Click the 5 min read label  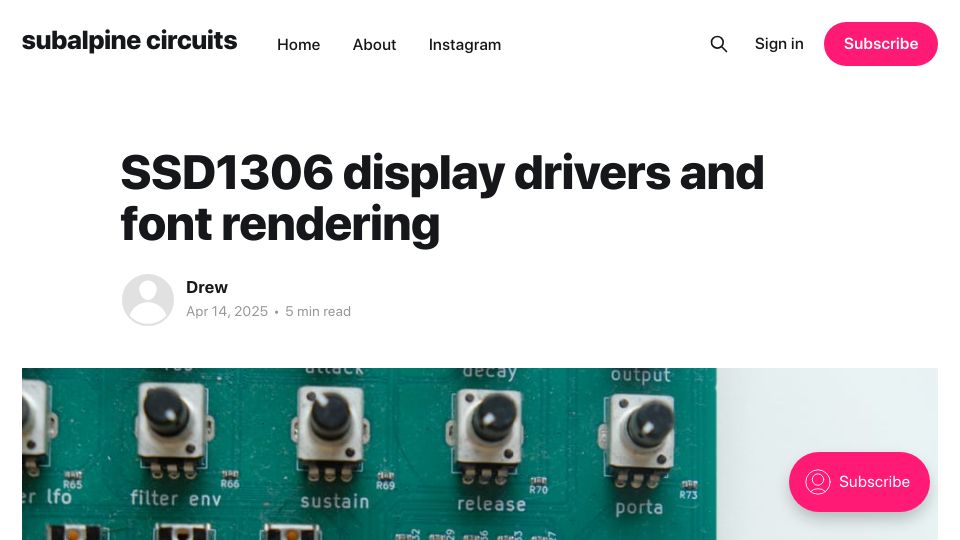[x=318, y=312]
